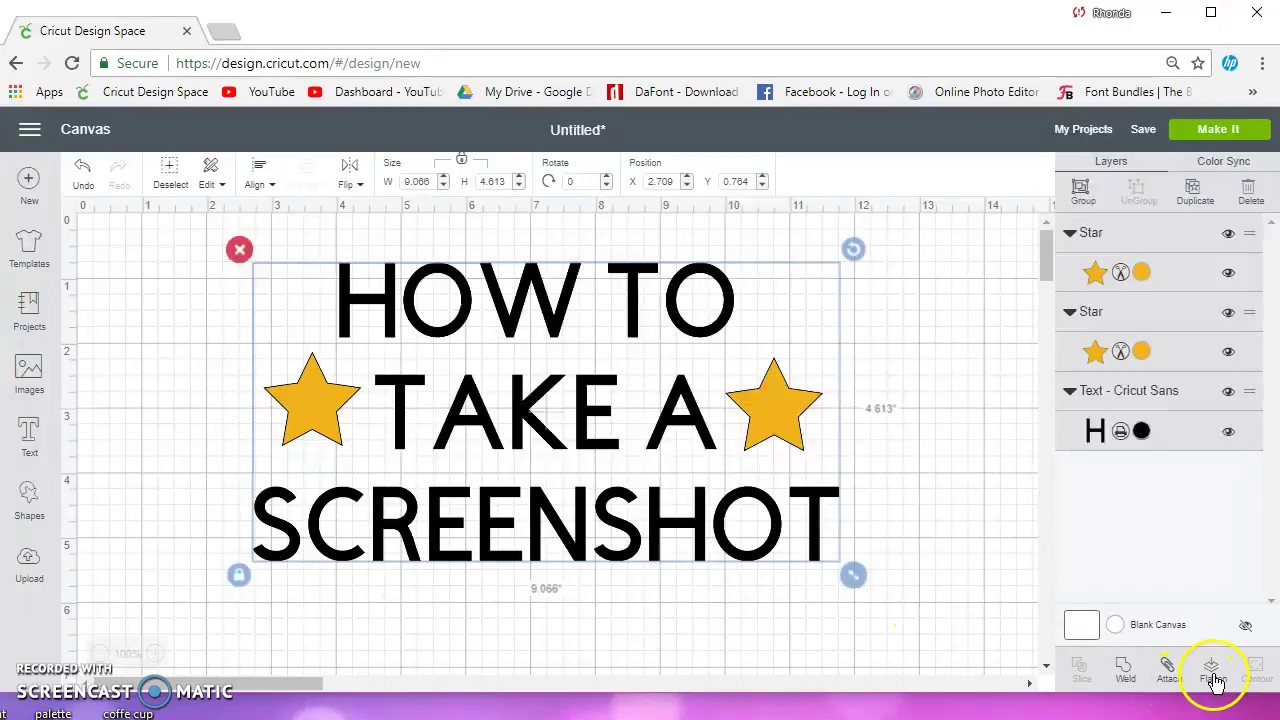Open the Images sidebar tool

[29, 374]
